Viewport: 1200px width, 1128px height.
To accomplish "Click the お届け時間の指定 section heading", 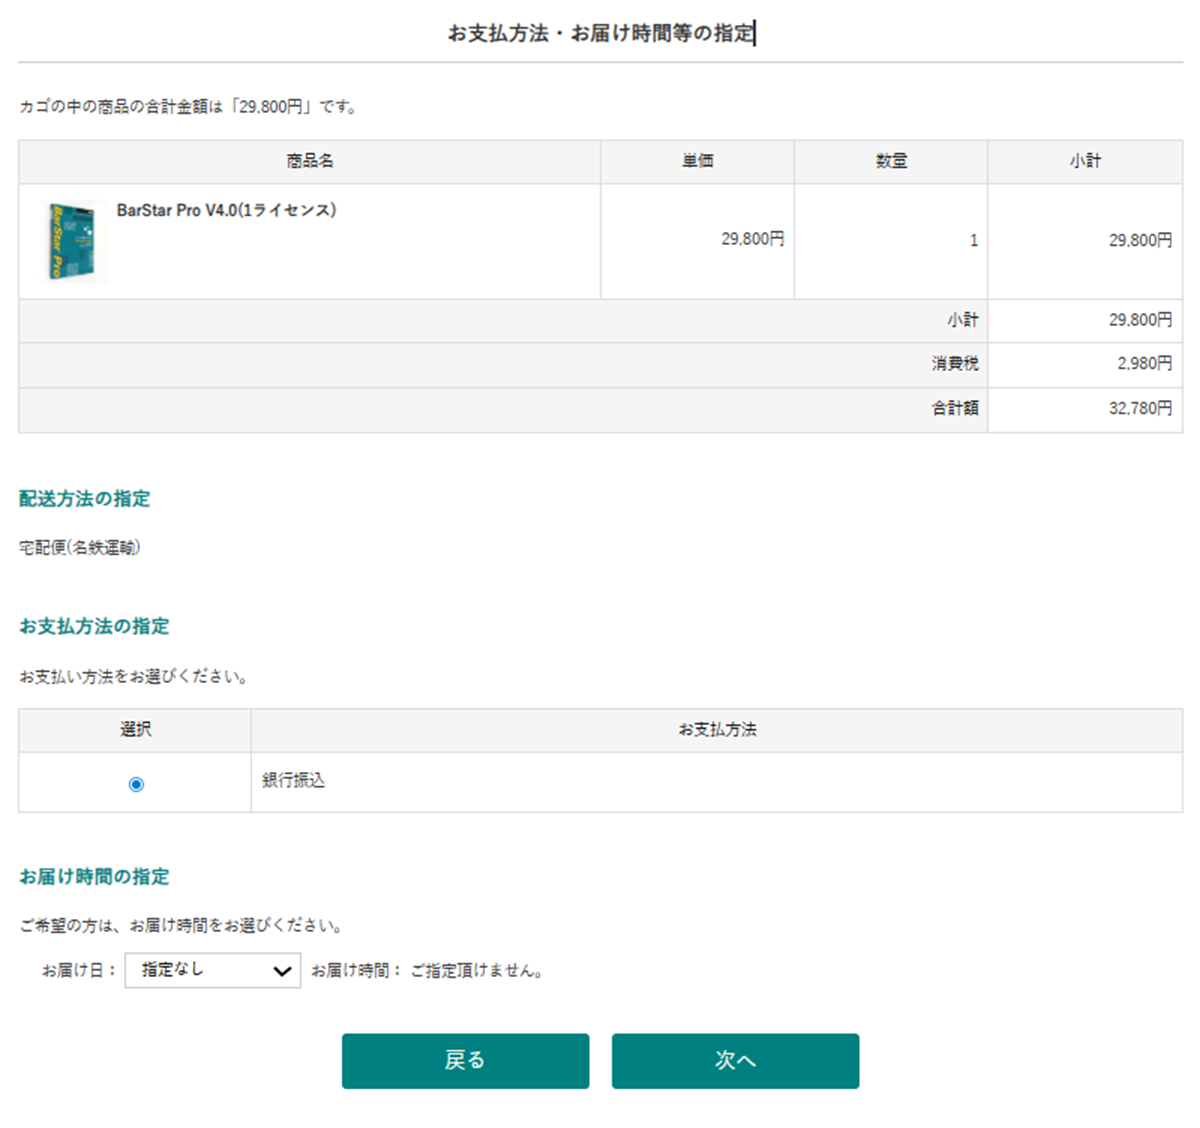I will point(94,876).
